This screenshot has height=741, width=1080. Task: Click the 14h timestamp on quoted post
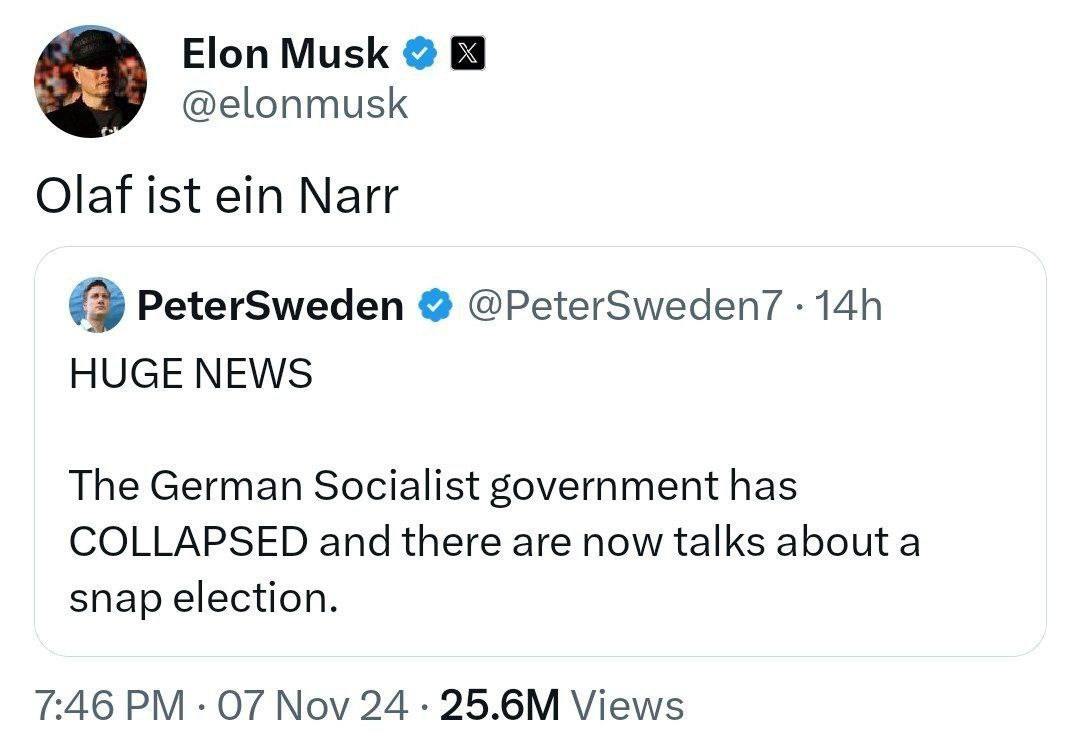[848, 305]
